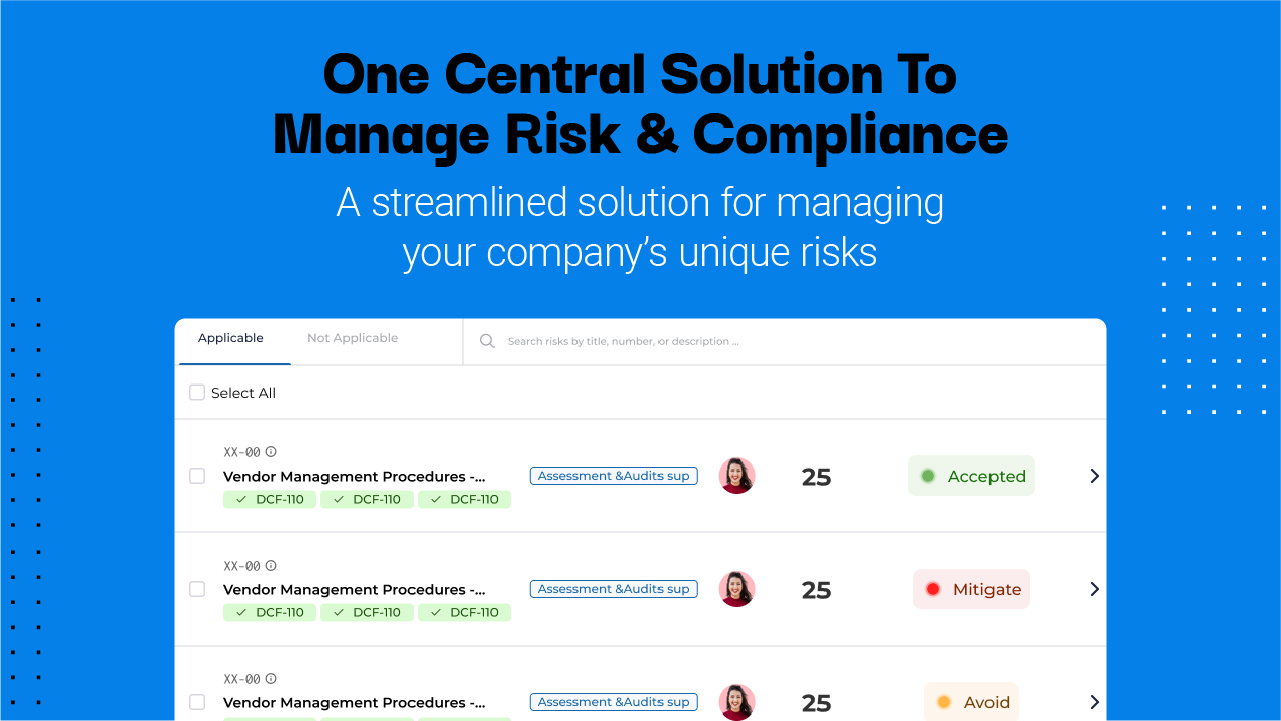Switch to the Not Applicable tab

tap(352, 338)
